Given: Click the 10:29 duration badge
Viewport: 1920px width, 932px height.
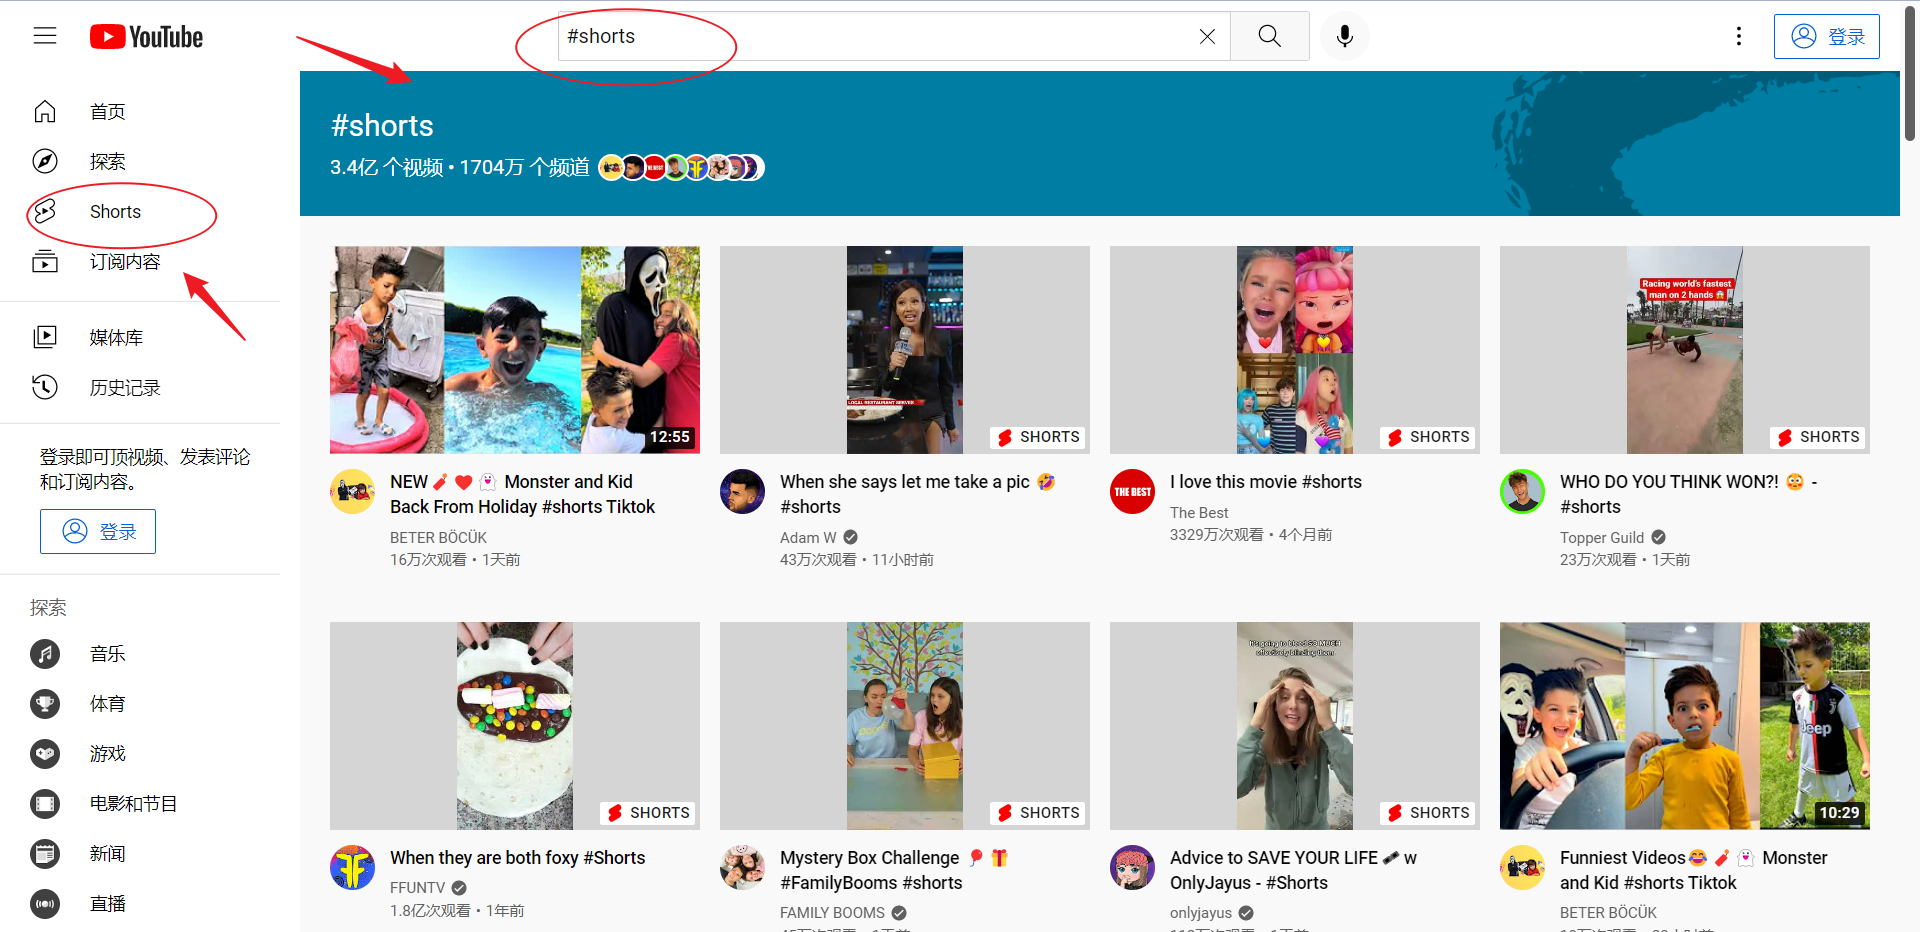Looking at the screenshot, I should tap(1839, 813).
